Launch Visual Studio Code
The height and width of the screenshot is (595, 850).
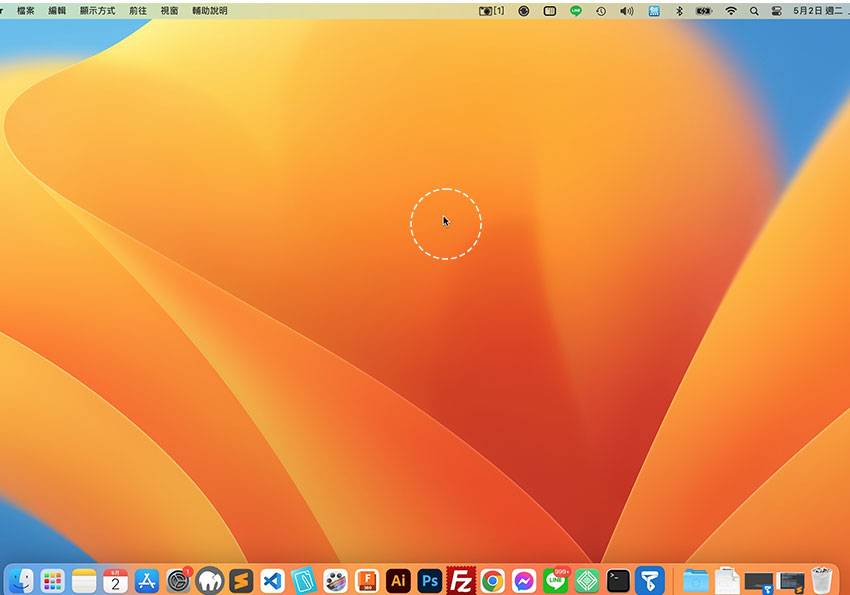tap(273, 581)
